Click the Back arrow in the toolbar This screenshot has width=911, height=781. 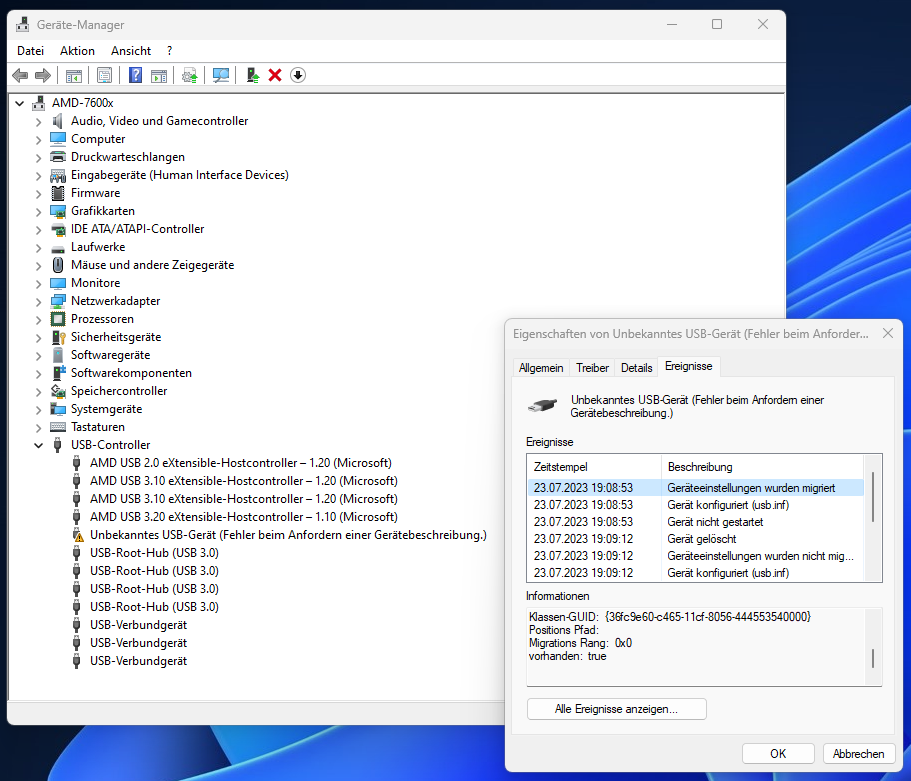[x=20, y=75]
